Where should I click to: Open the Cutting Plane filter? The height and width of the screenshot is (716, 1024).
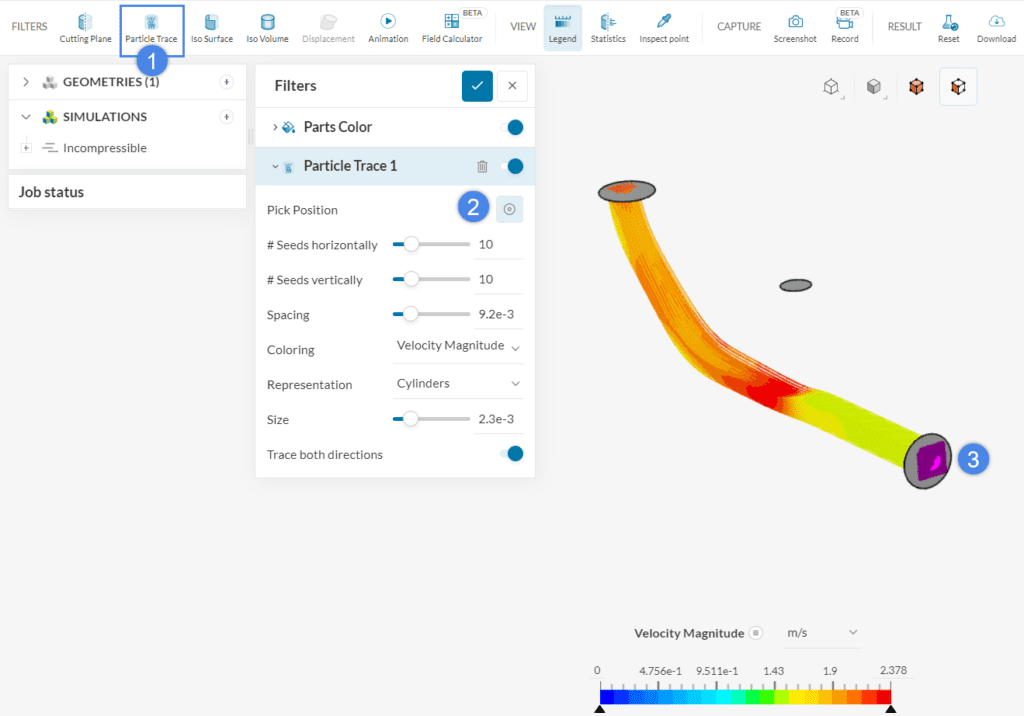click(x=85, y=27)
